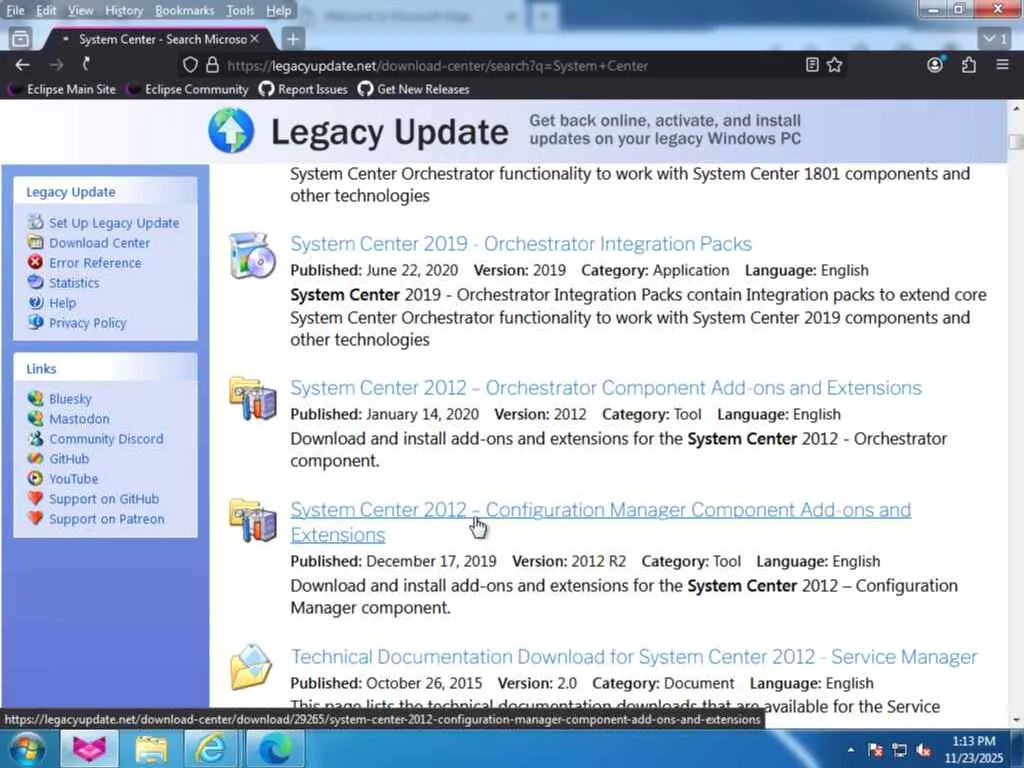Open Mastodon link in Links panel
The height and width of the screenshot is (768, 1024).
click(79, 419)
